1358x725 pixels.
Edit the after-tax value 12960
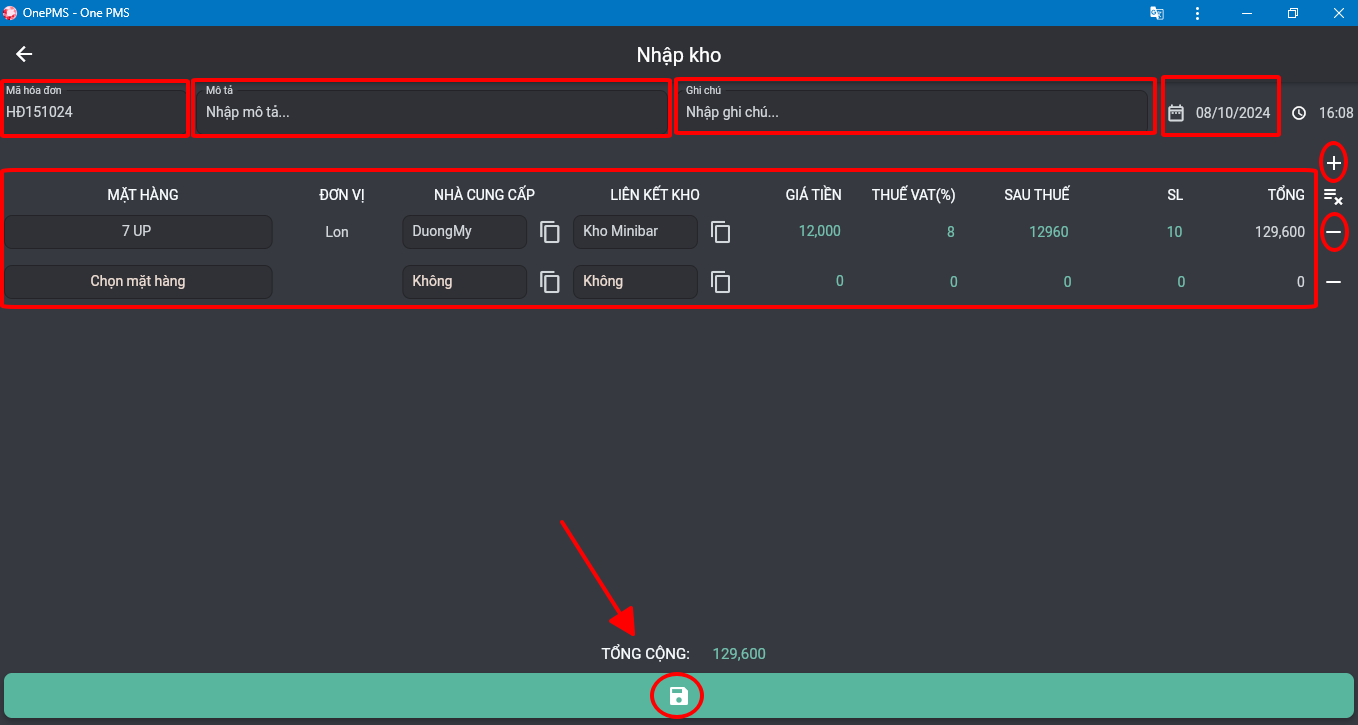pyautogui.click(x=1049, y=232)
